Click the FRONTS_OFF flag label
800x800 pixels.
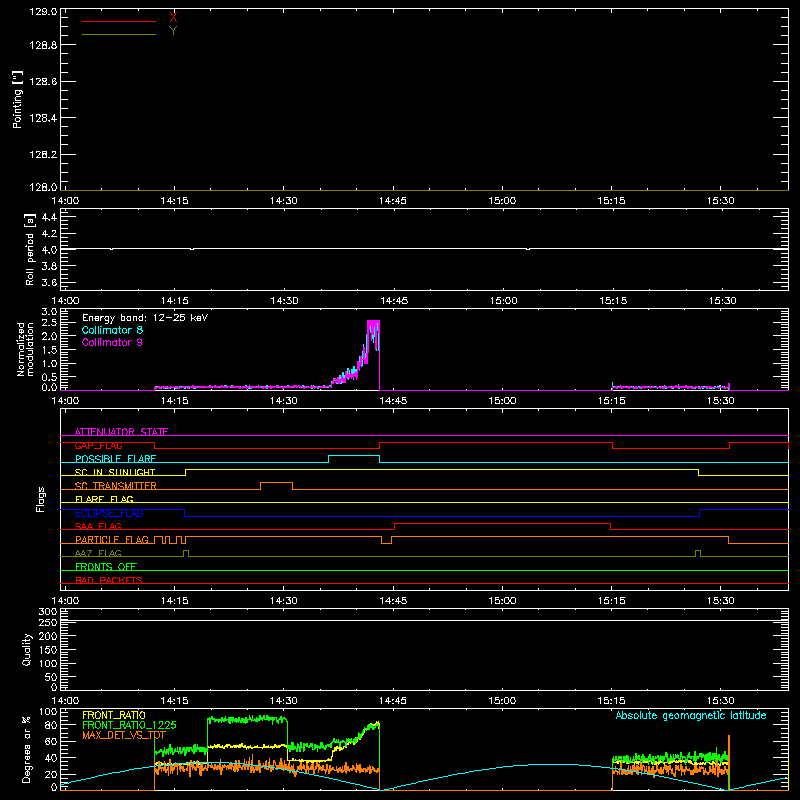(x=106, y=566)
